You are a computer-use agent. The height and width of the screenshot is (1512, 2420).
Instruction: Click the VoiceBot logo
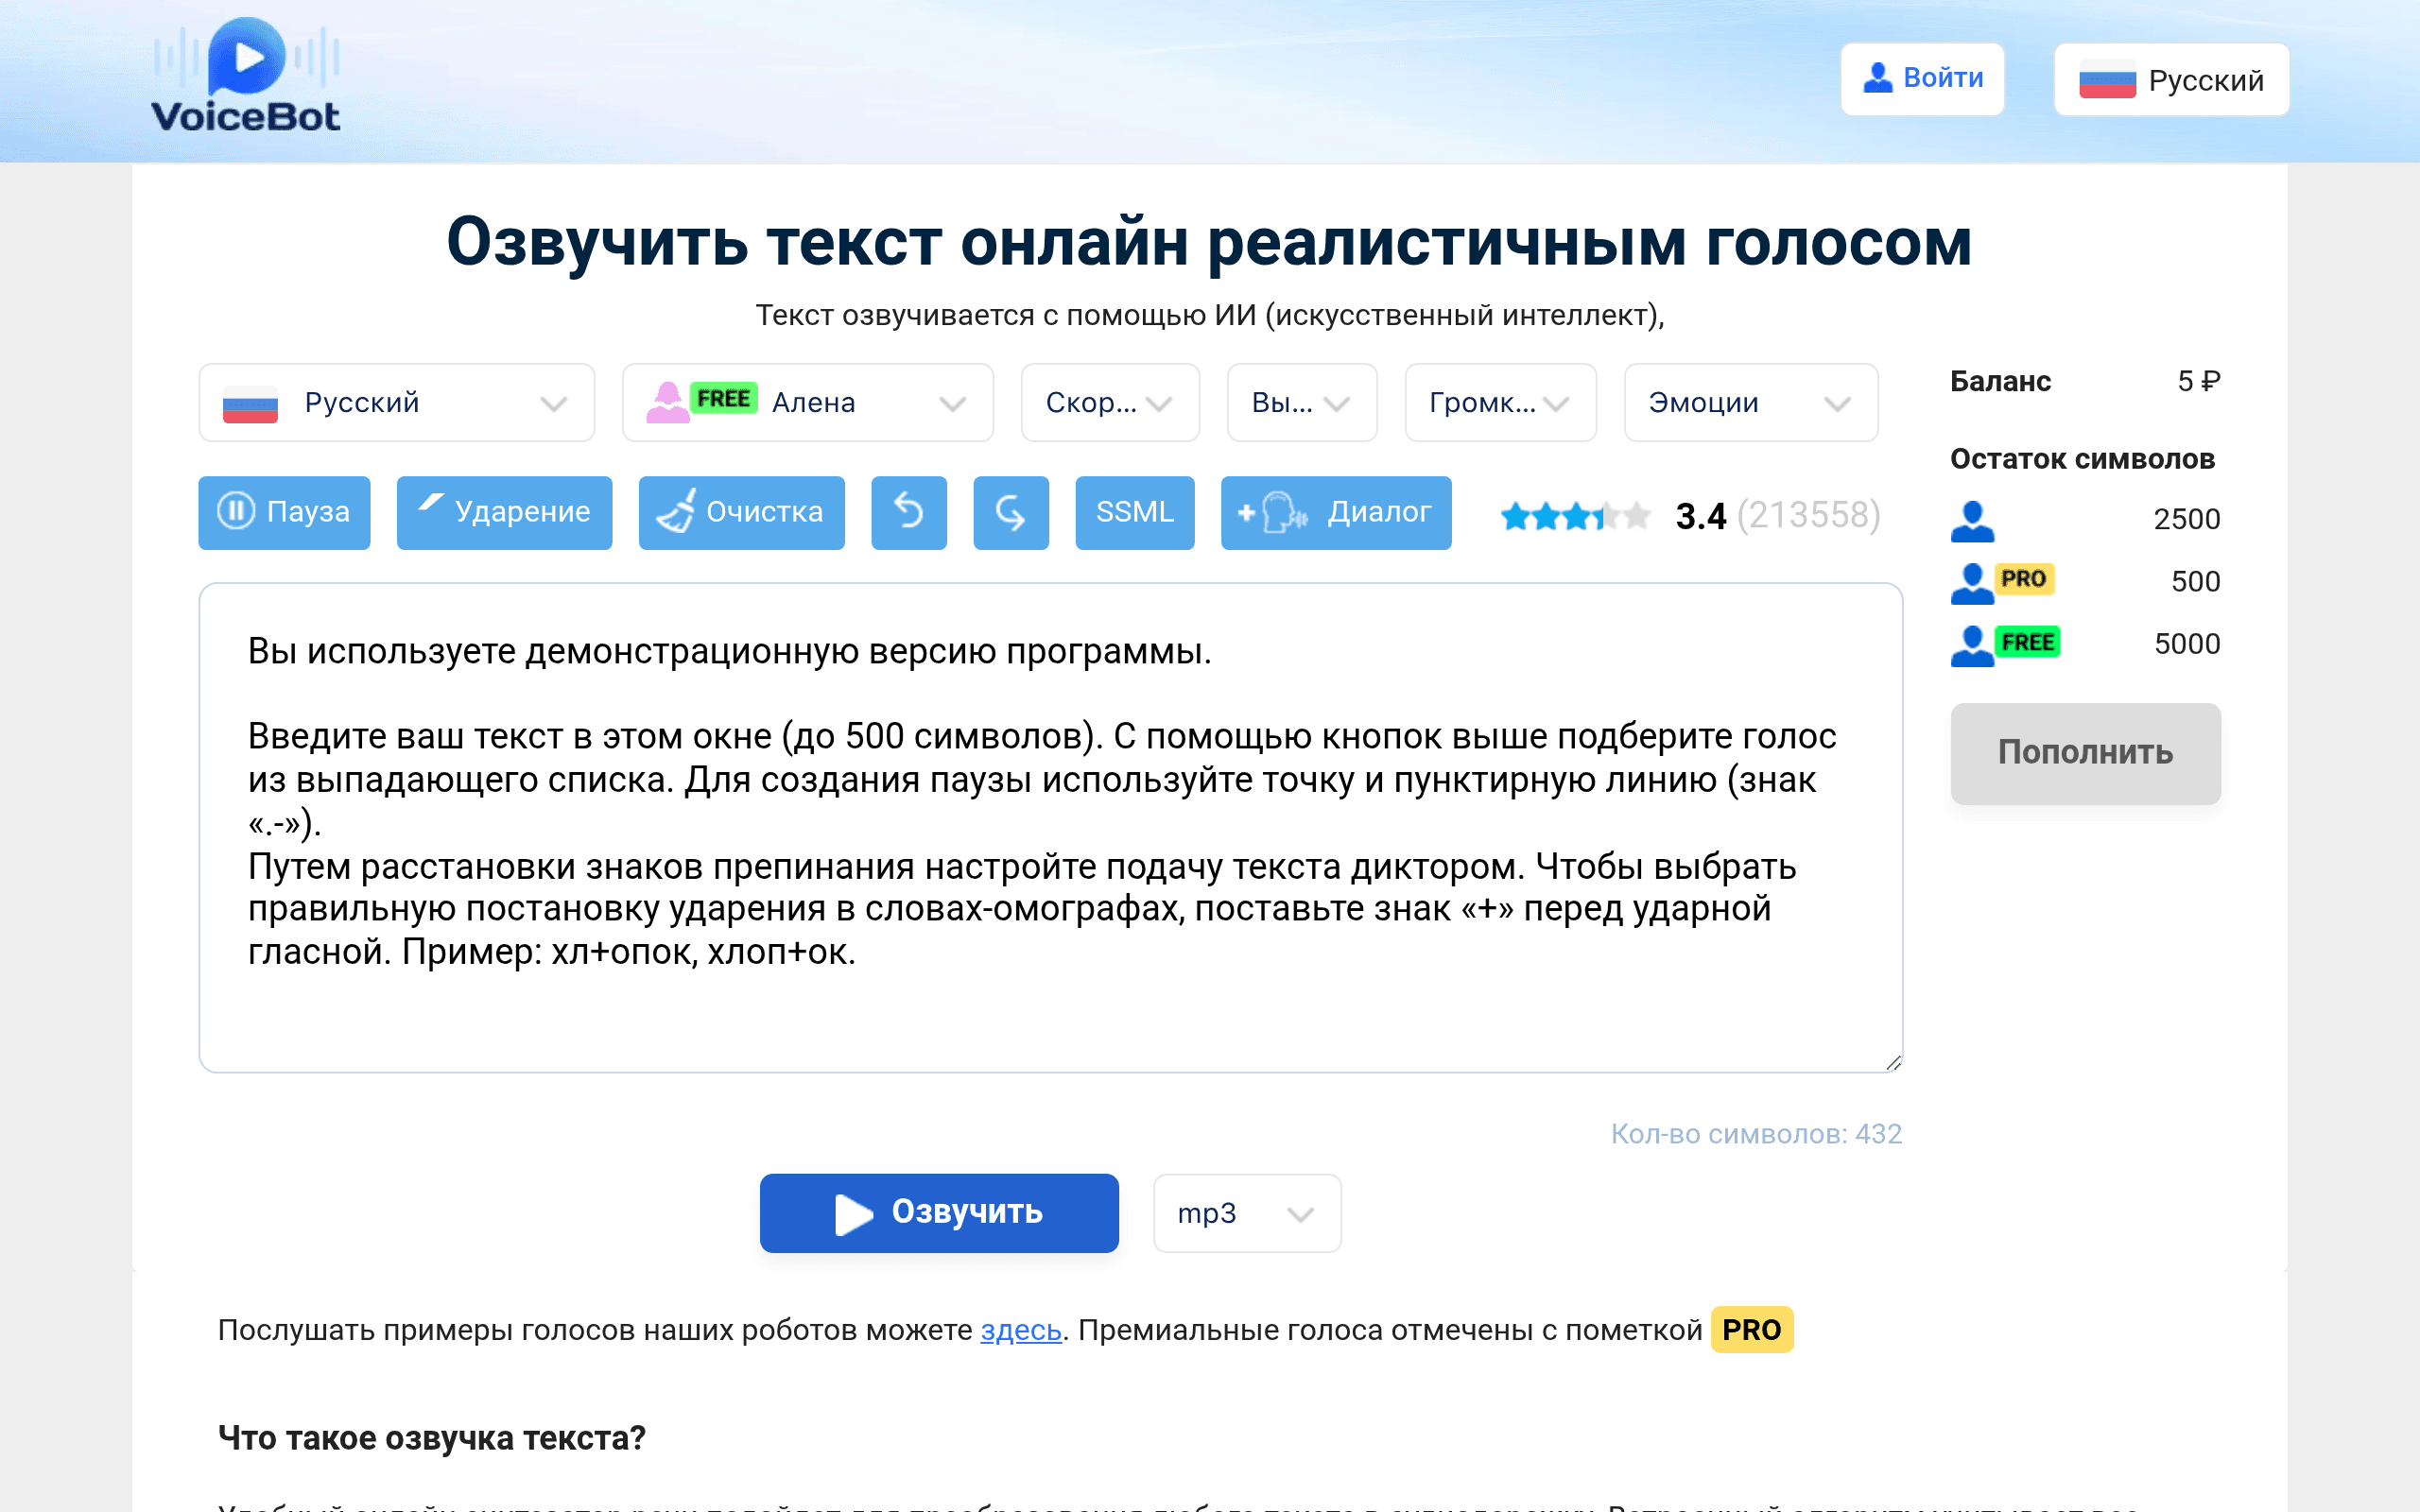click(x=246, y=76)
